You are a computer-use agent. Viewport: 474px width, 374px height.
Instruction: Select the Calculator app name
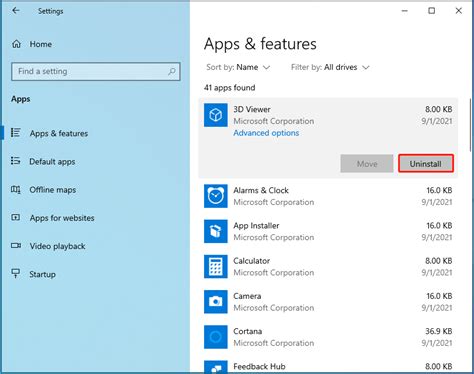252,261
